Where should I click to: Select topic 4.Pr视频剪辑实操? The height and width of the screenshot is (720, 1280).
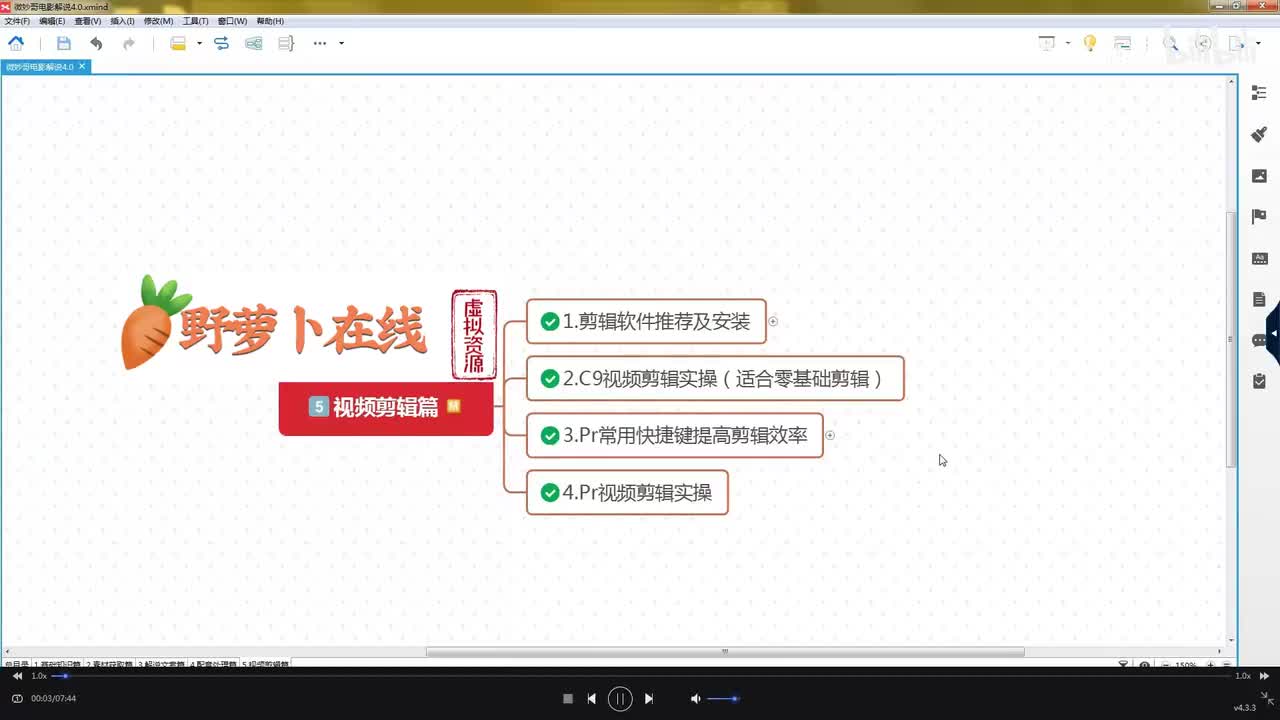click(627, 492)
